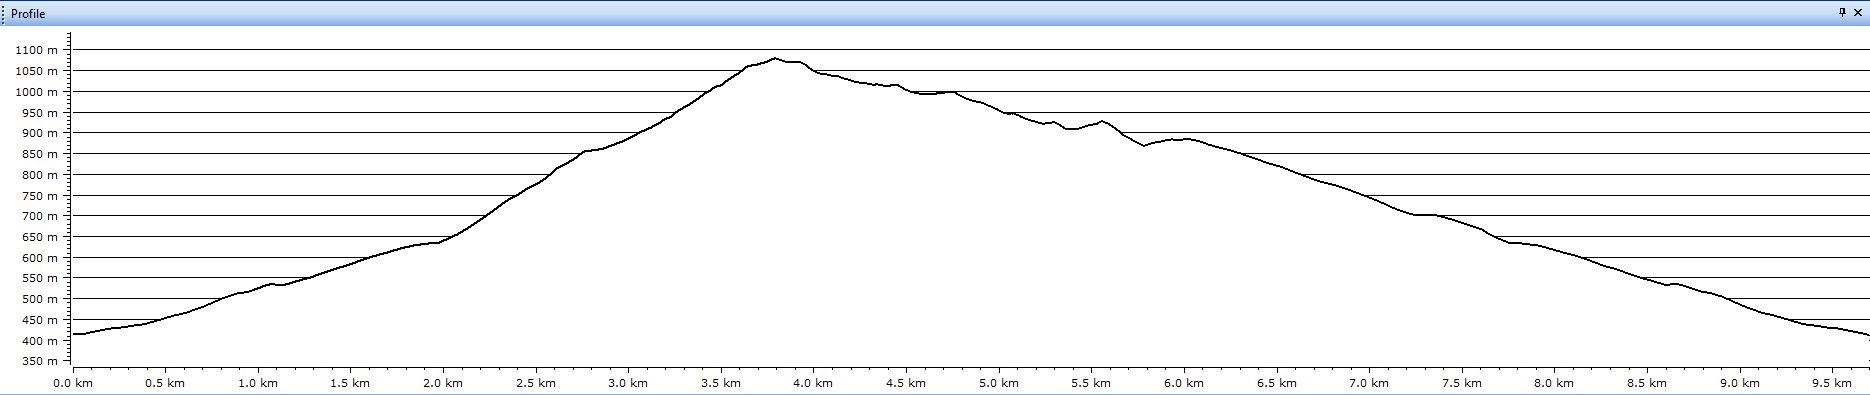Click the 0.0 km distance label
1870x395 pixels.
(x=73, y=383)
